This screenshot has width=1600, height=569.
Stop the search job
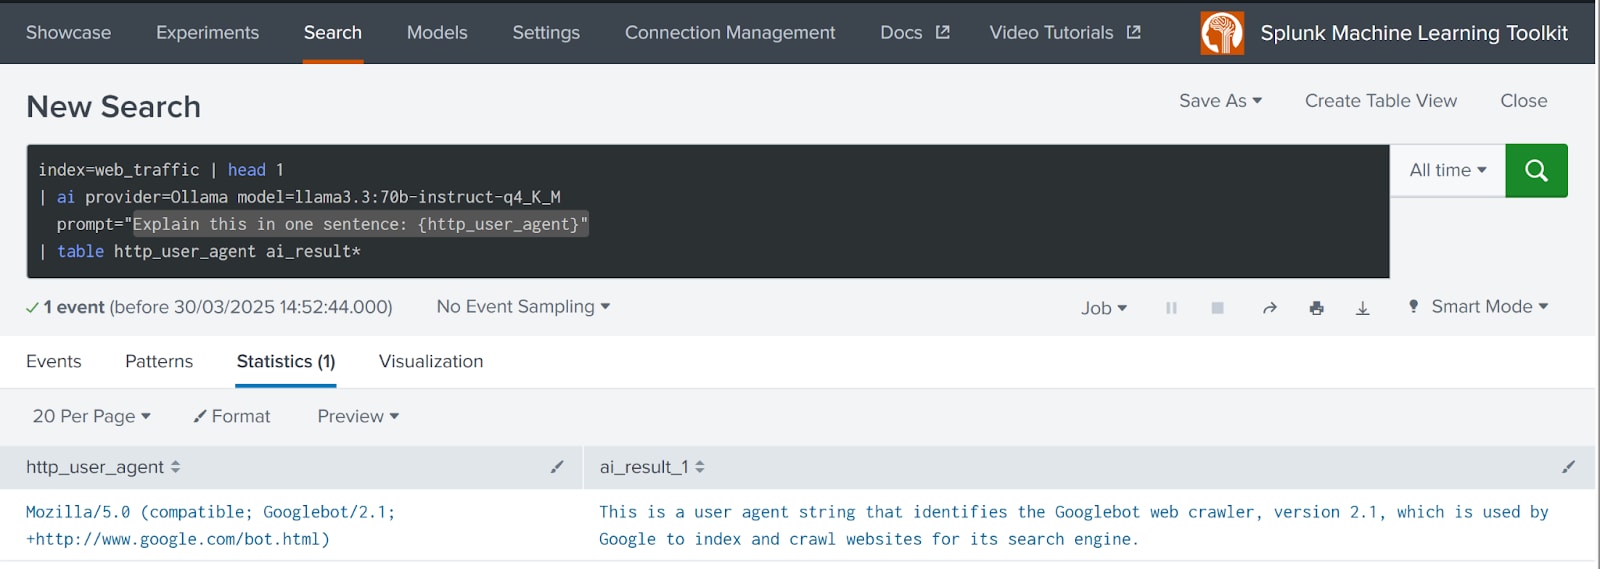click(x=1217, y=308)
